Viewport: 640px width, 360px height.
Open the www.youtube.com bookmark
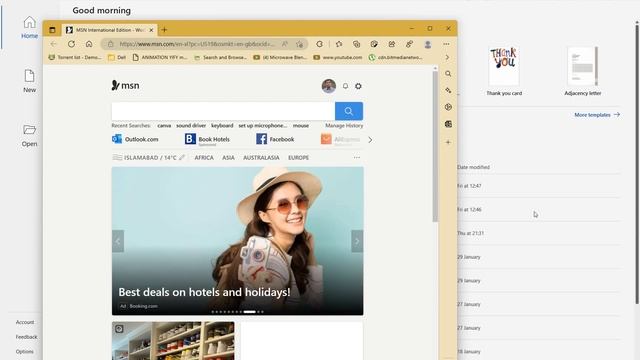tap(338, 58)
